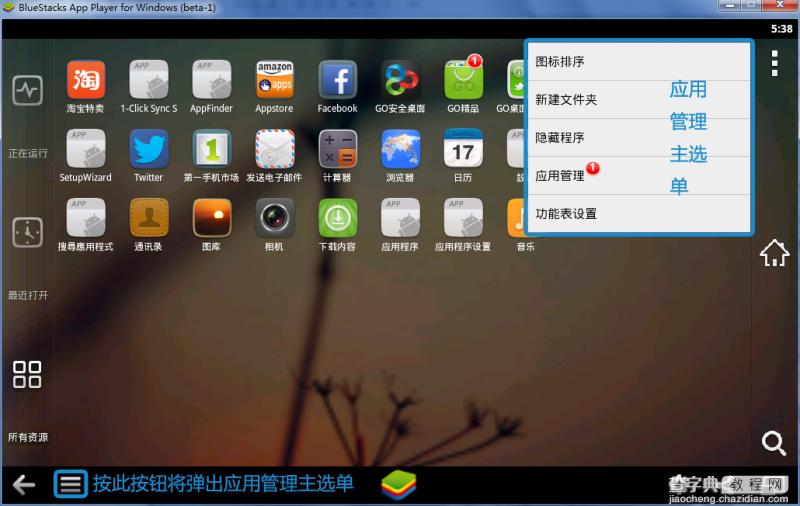Open 发送电子邮件 mail app
This screenshot has width=800, height=506.
click(x=274, y=149)
